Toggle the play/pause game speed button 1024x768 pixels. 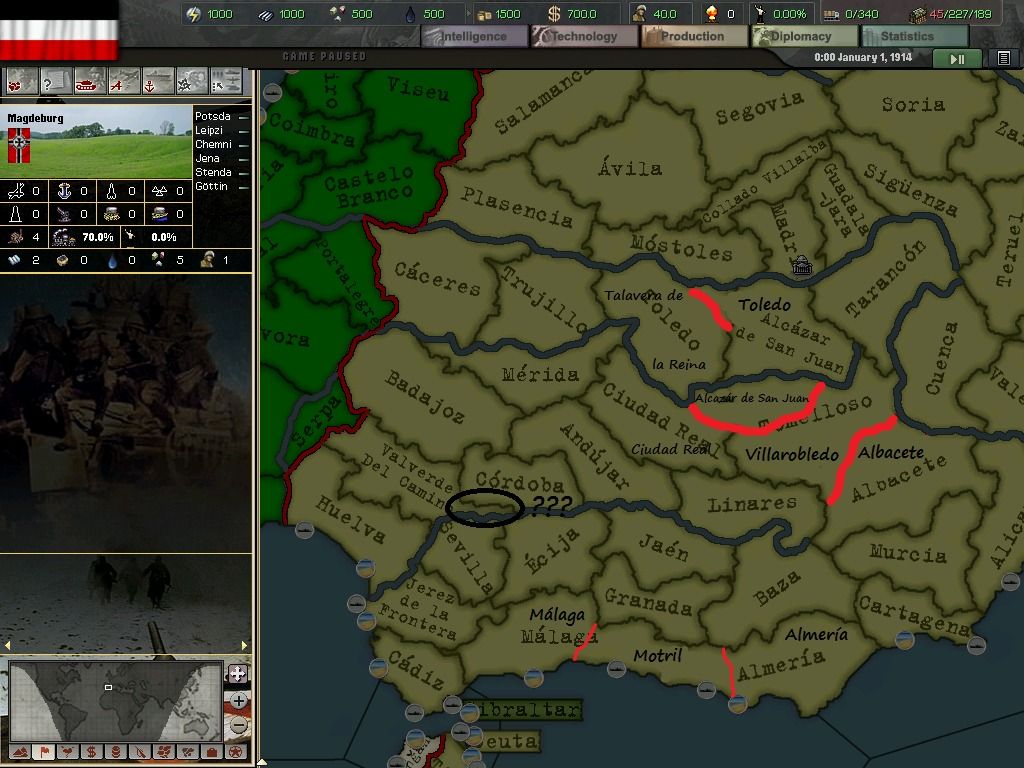957,59
